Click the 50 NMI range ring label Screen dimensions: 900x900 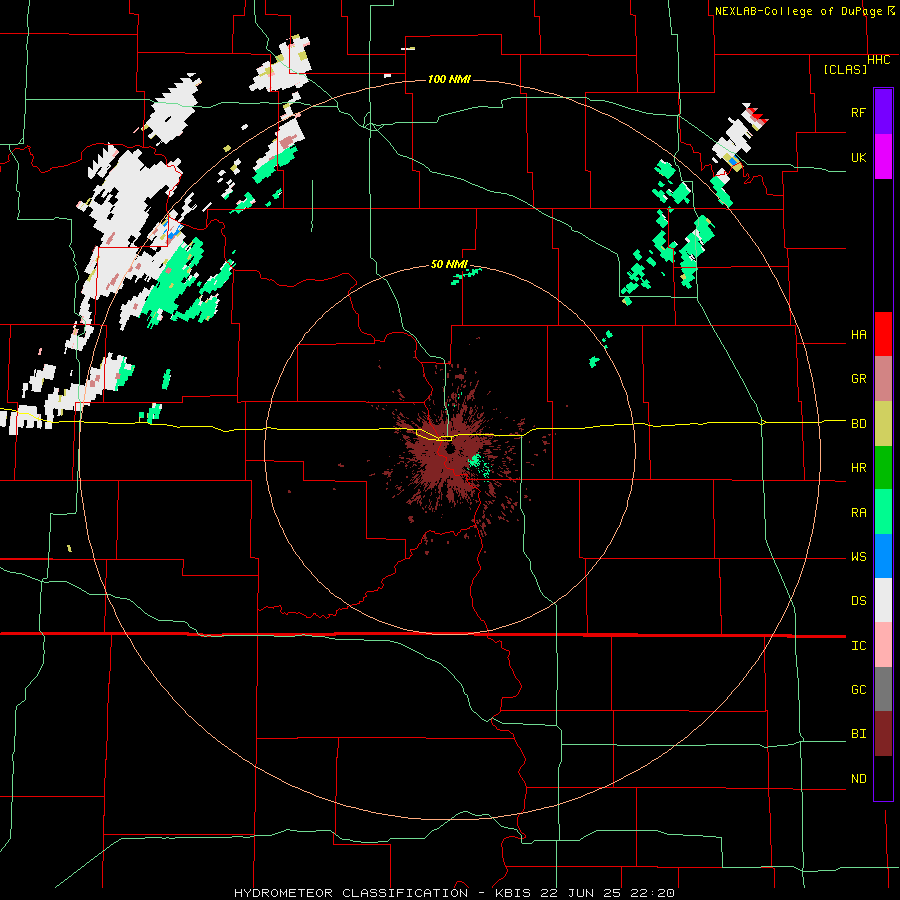coord(449,264)
